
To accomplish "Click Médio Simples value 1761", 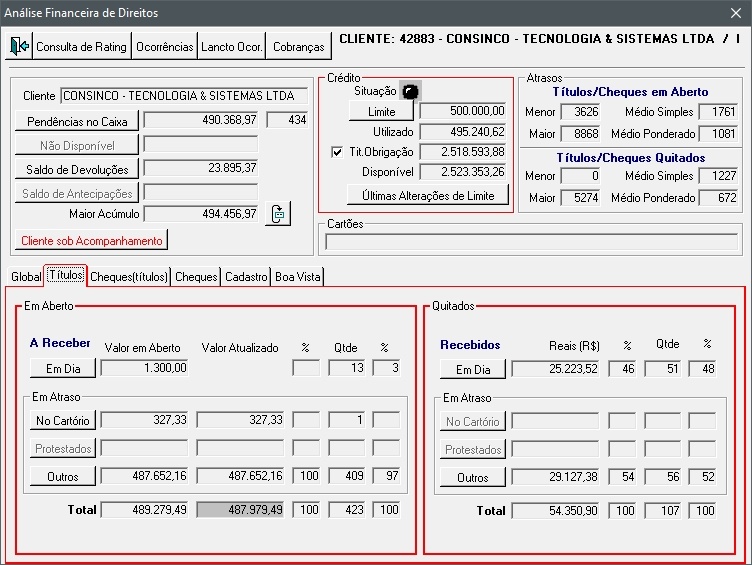I will click(718, 112).
